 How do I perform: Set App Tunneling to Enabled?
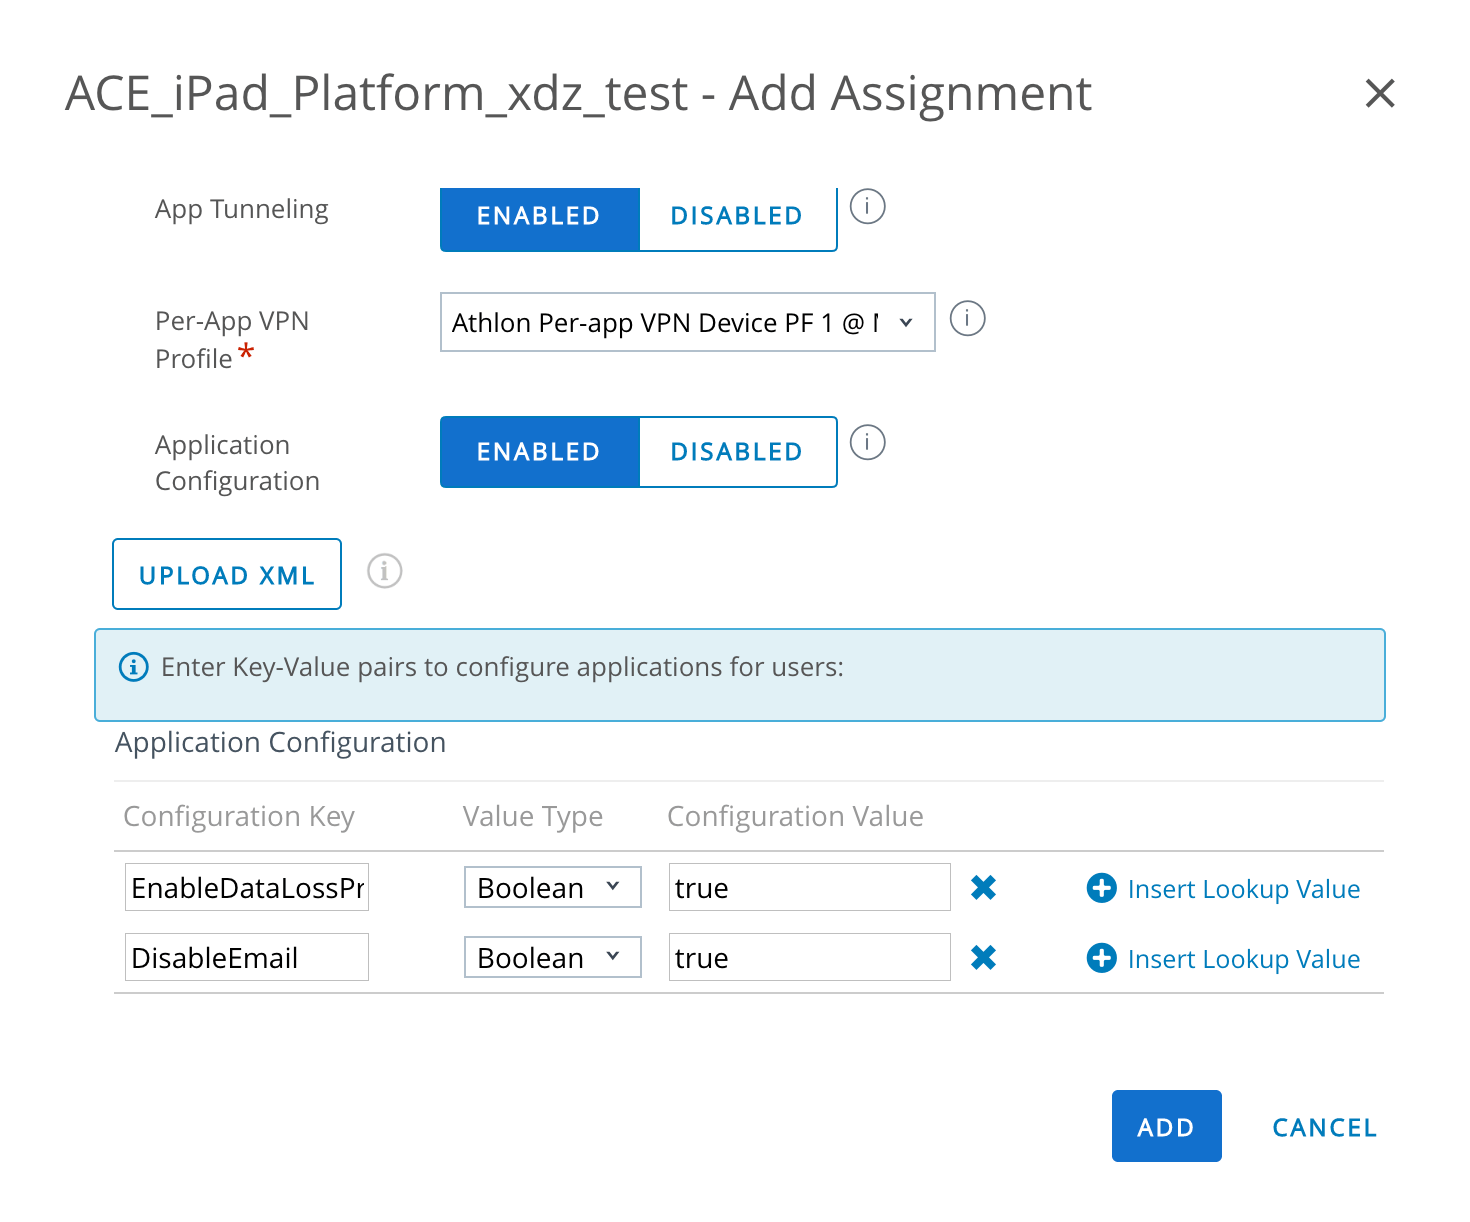click(x=539, y=217)
